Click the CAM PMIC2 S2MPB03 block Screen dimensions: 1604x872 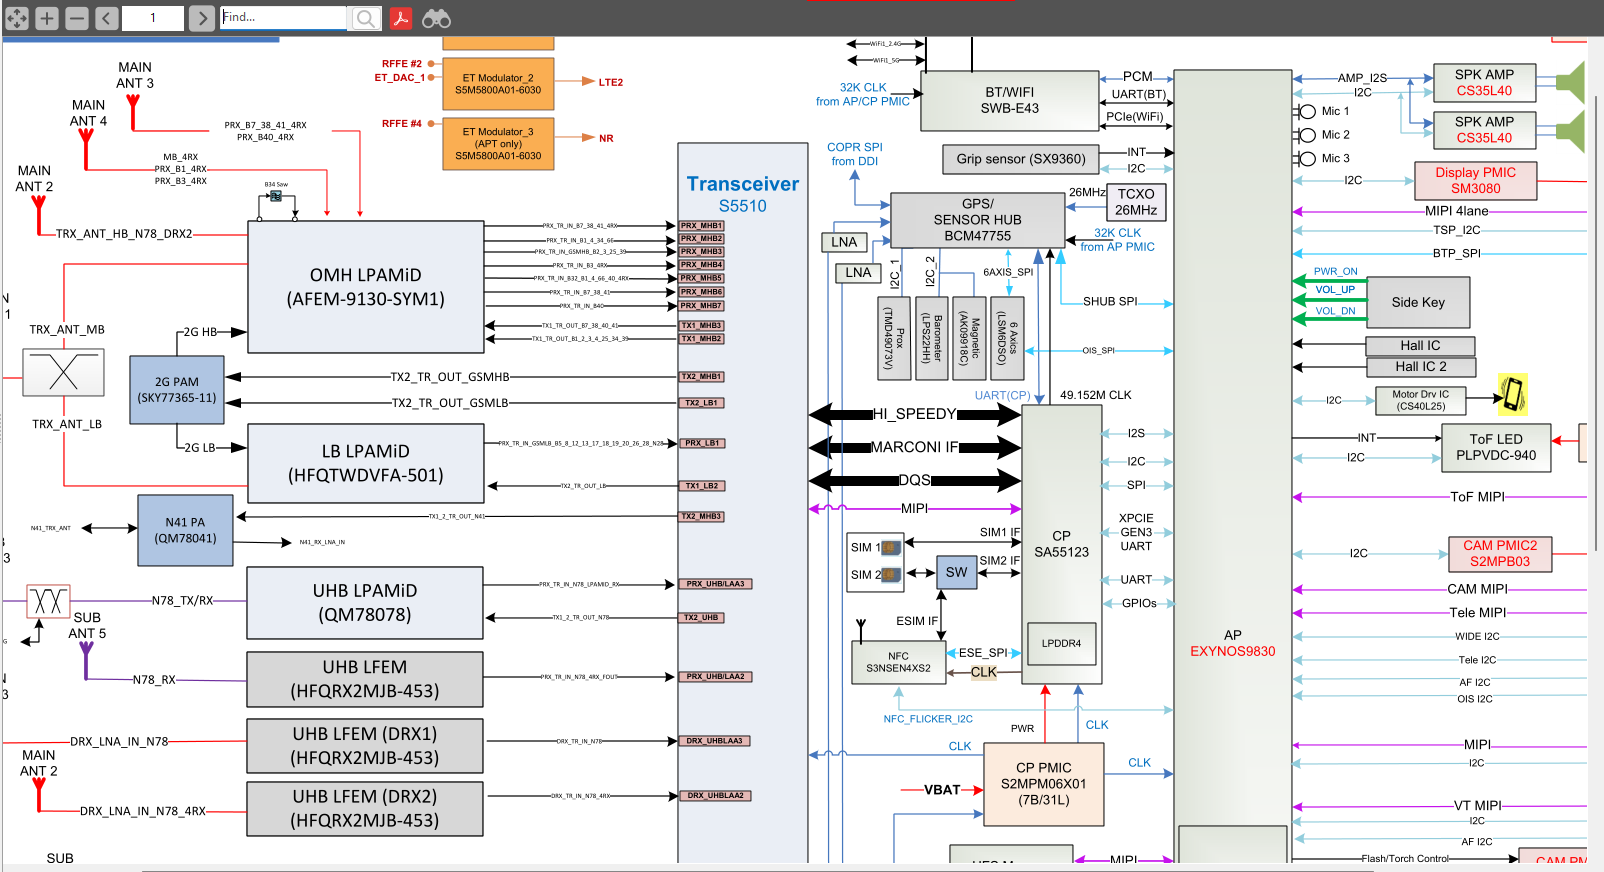pos(1500,553)
